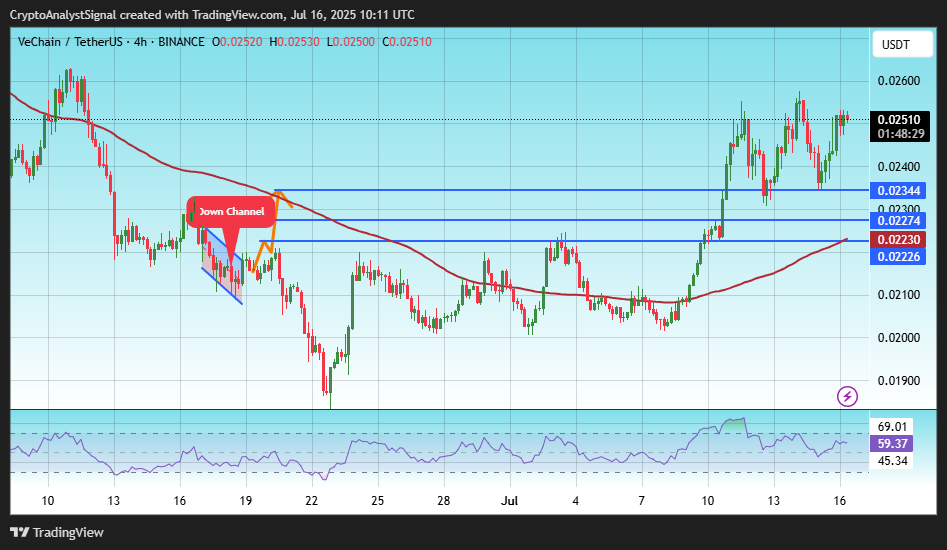Click the 4h timeframe label in title
Viewport: 947px width, 550px height.
point(140,42)
